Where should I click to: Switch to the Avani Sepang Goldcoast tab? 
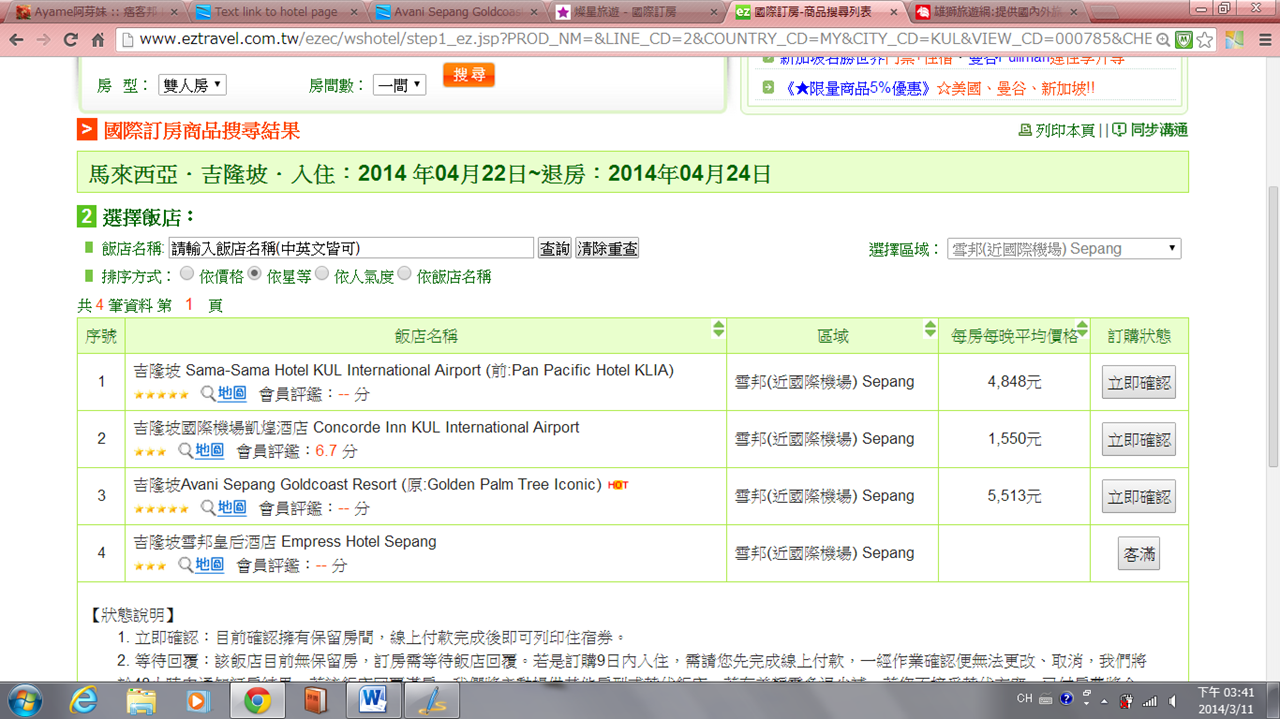coord(457,12)
